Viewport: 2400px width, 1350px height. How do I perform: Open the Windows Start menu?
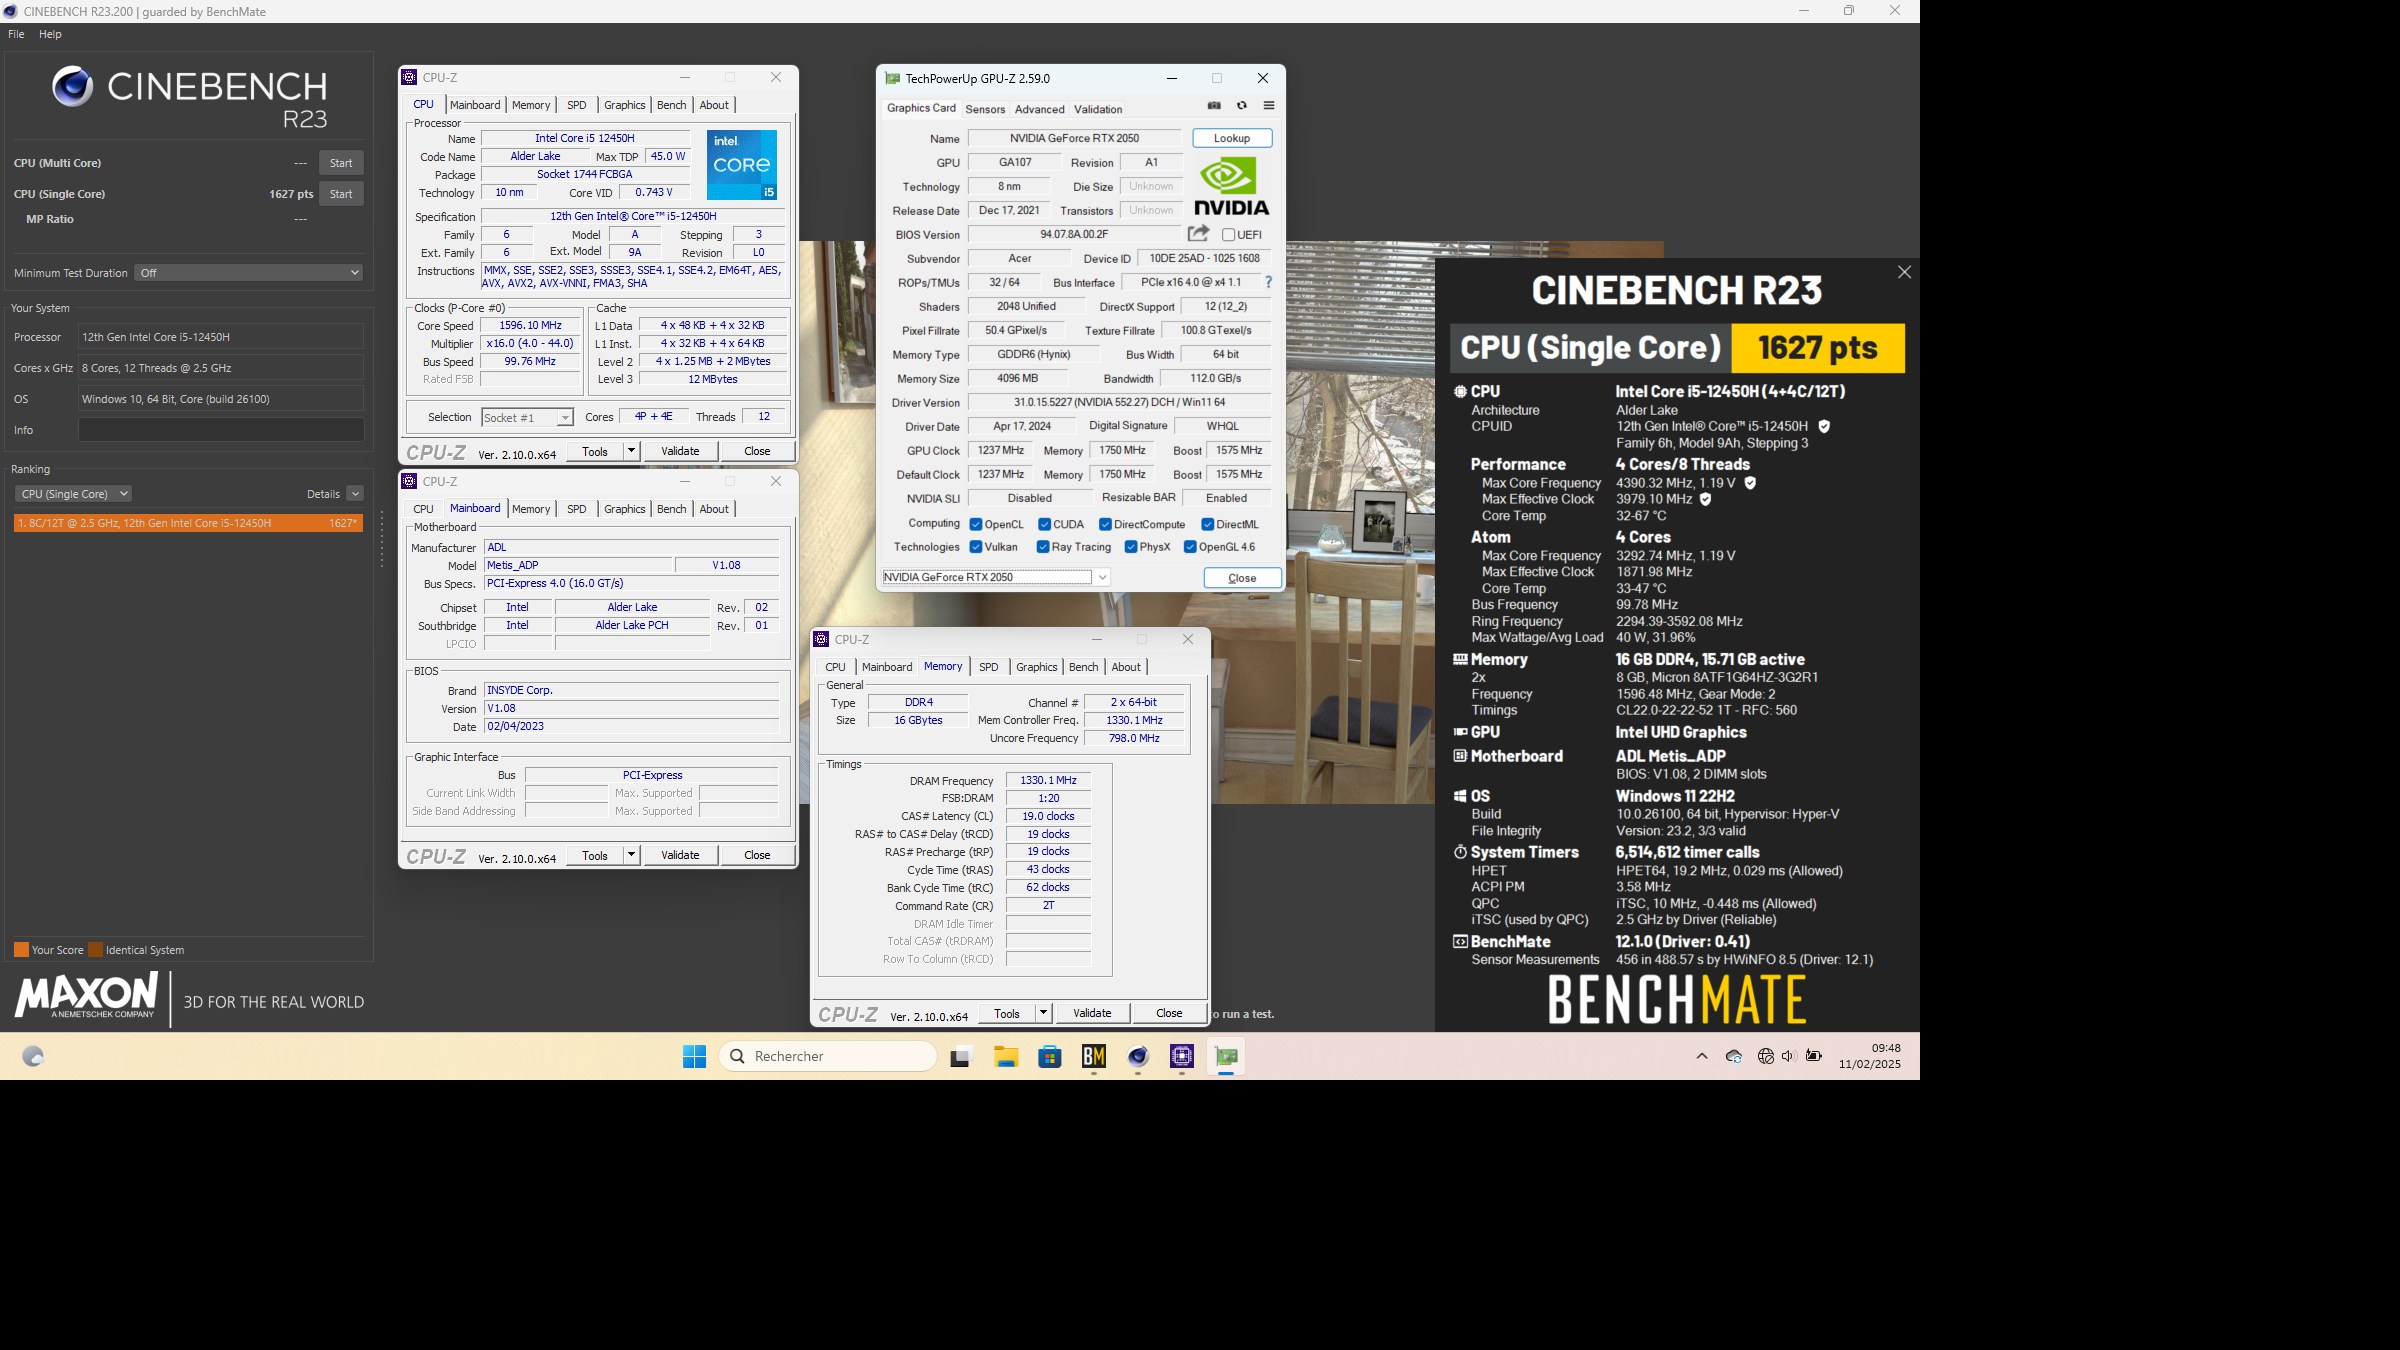click(694, 1056)
